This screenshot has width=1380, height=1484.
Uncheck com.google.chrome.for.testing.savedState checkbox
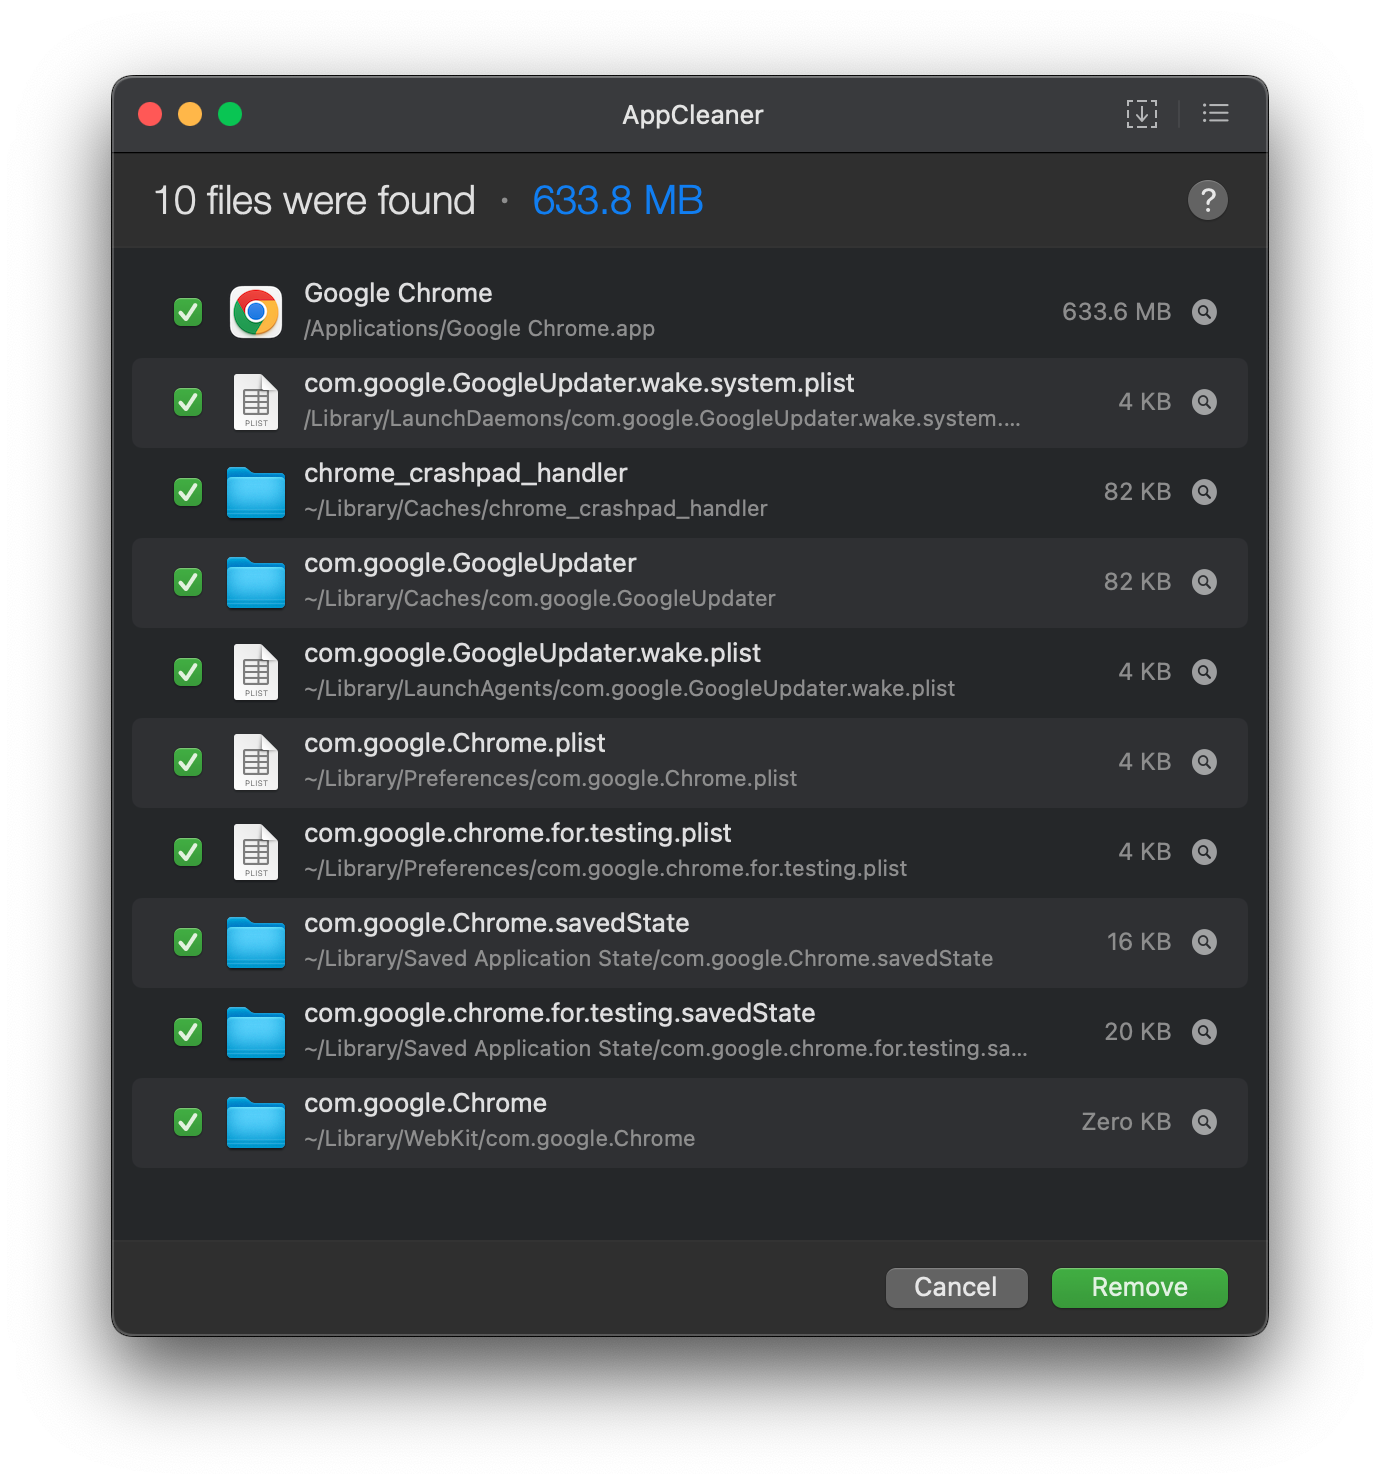point(188,1032)
